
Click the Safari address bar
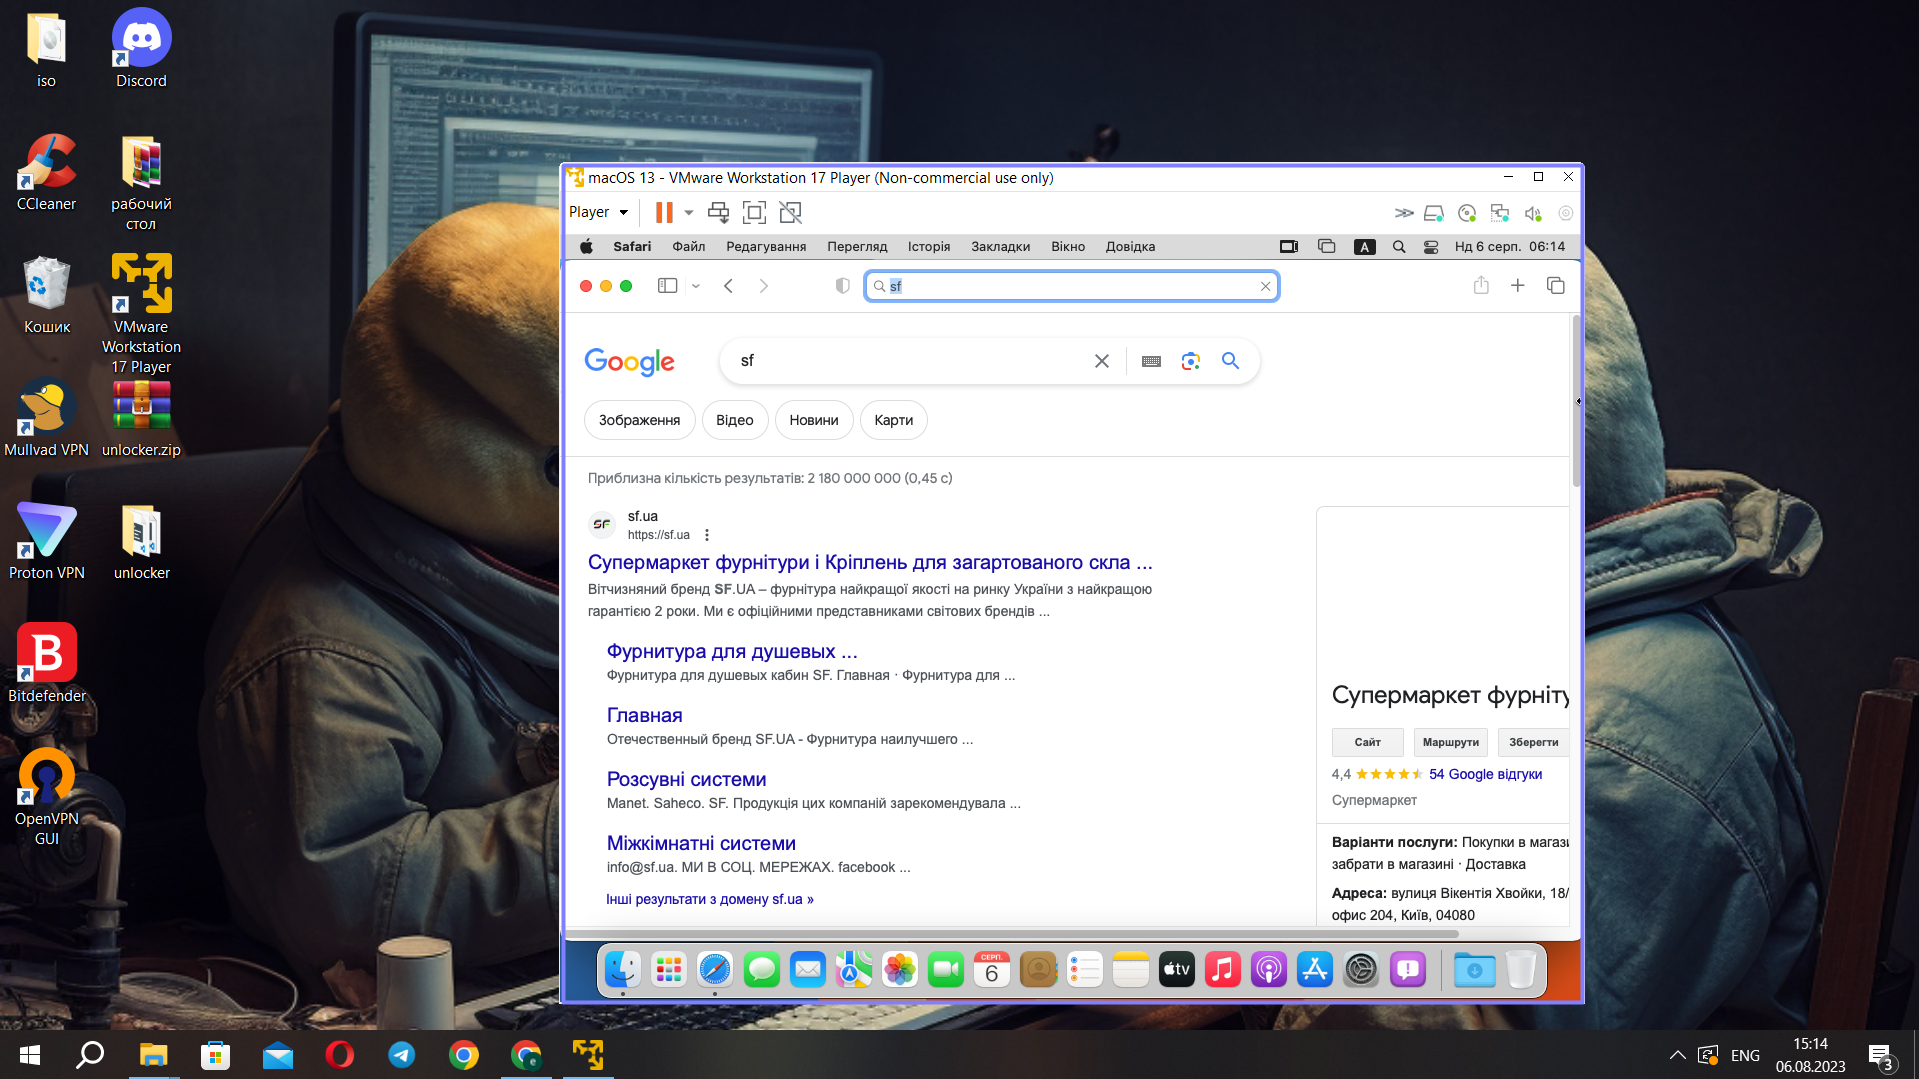pyautogui.click(x=1071, y=286)
